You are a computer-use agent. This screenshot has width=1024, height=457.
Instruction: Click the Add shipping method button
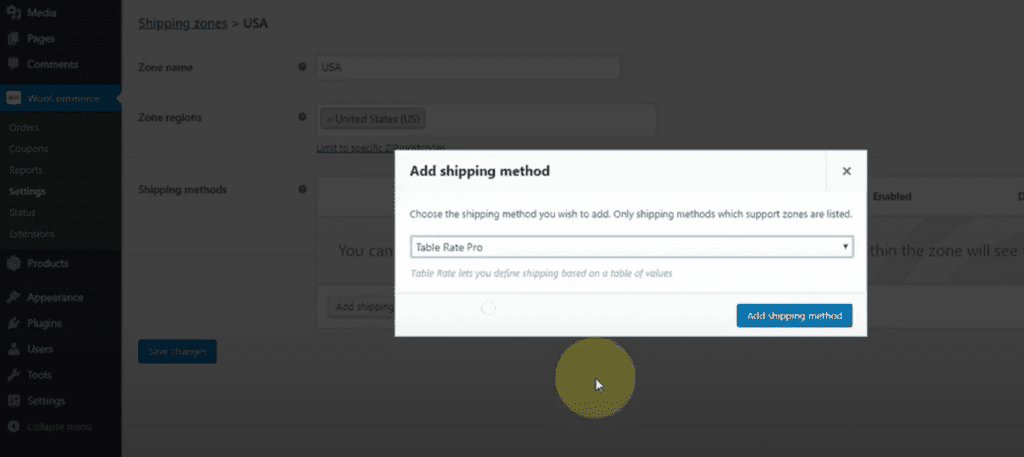[794, 315]
